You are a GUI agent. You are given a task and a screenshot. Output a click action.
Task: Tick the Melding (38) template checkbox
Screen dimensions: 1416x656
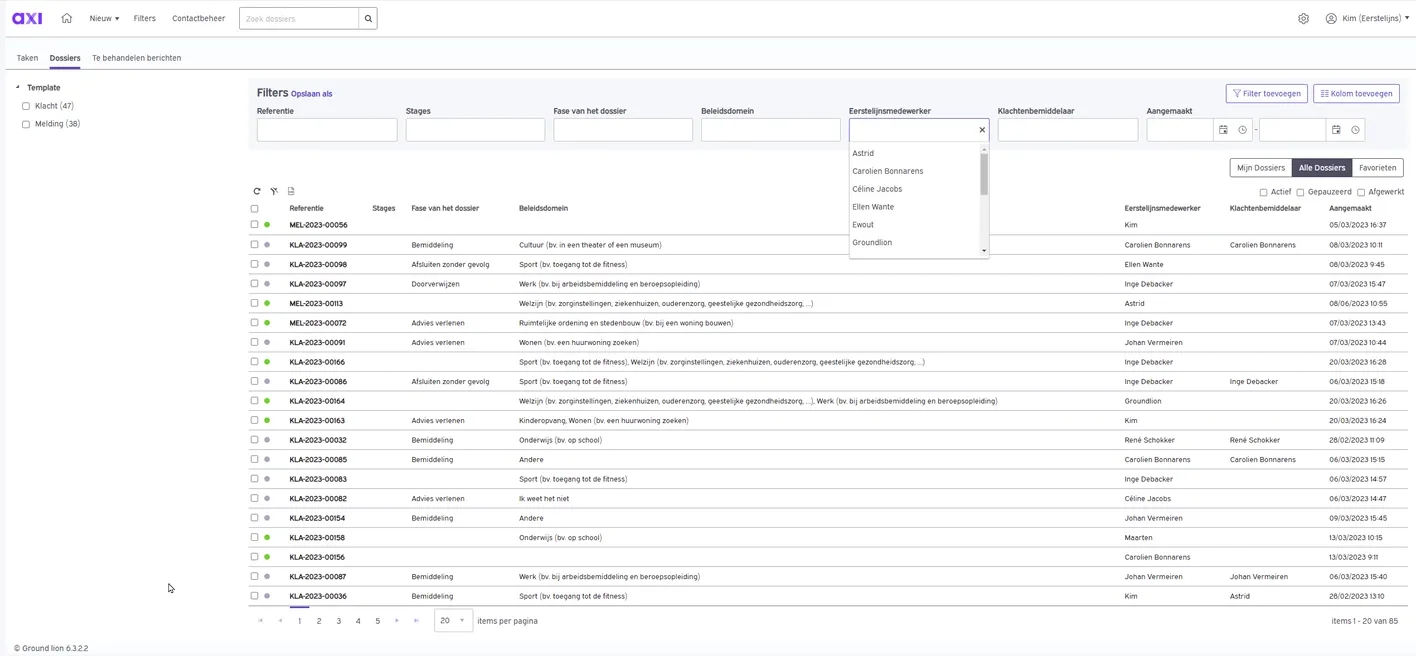26,124
